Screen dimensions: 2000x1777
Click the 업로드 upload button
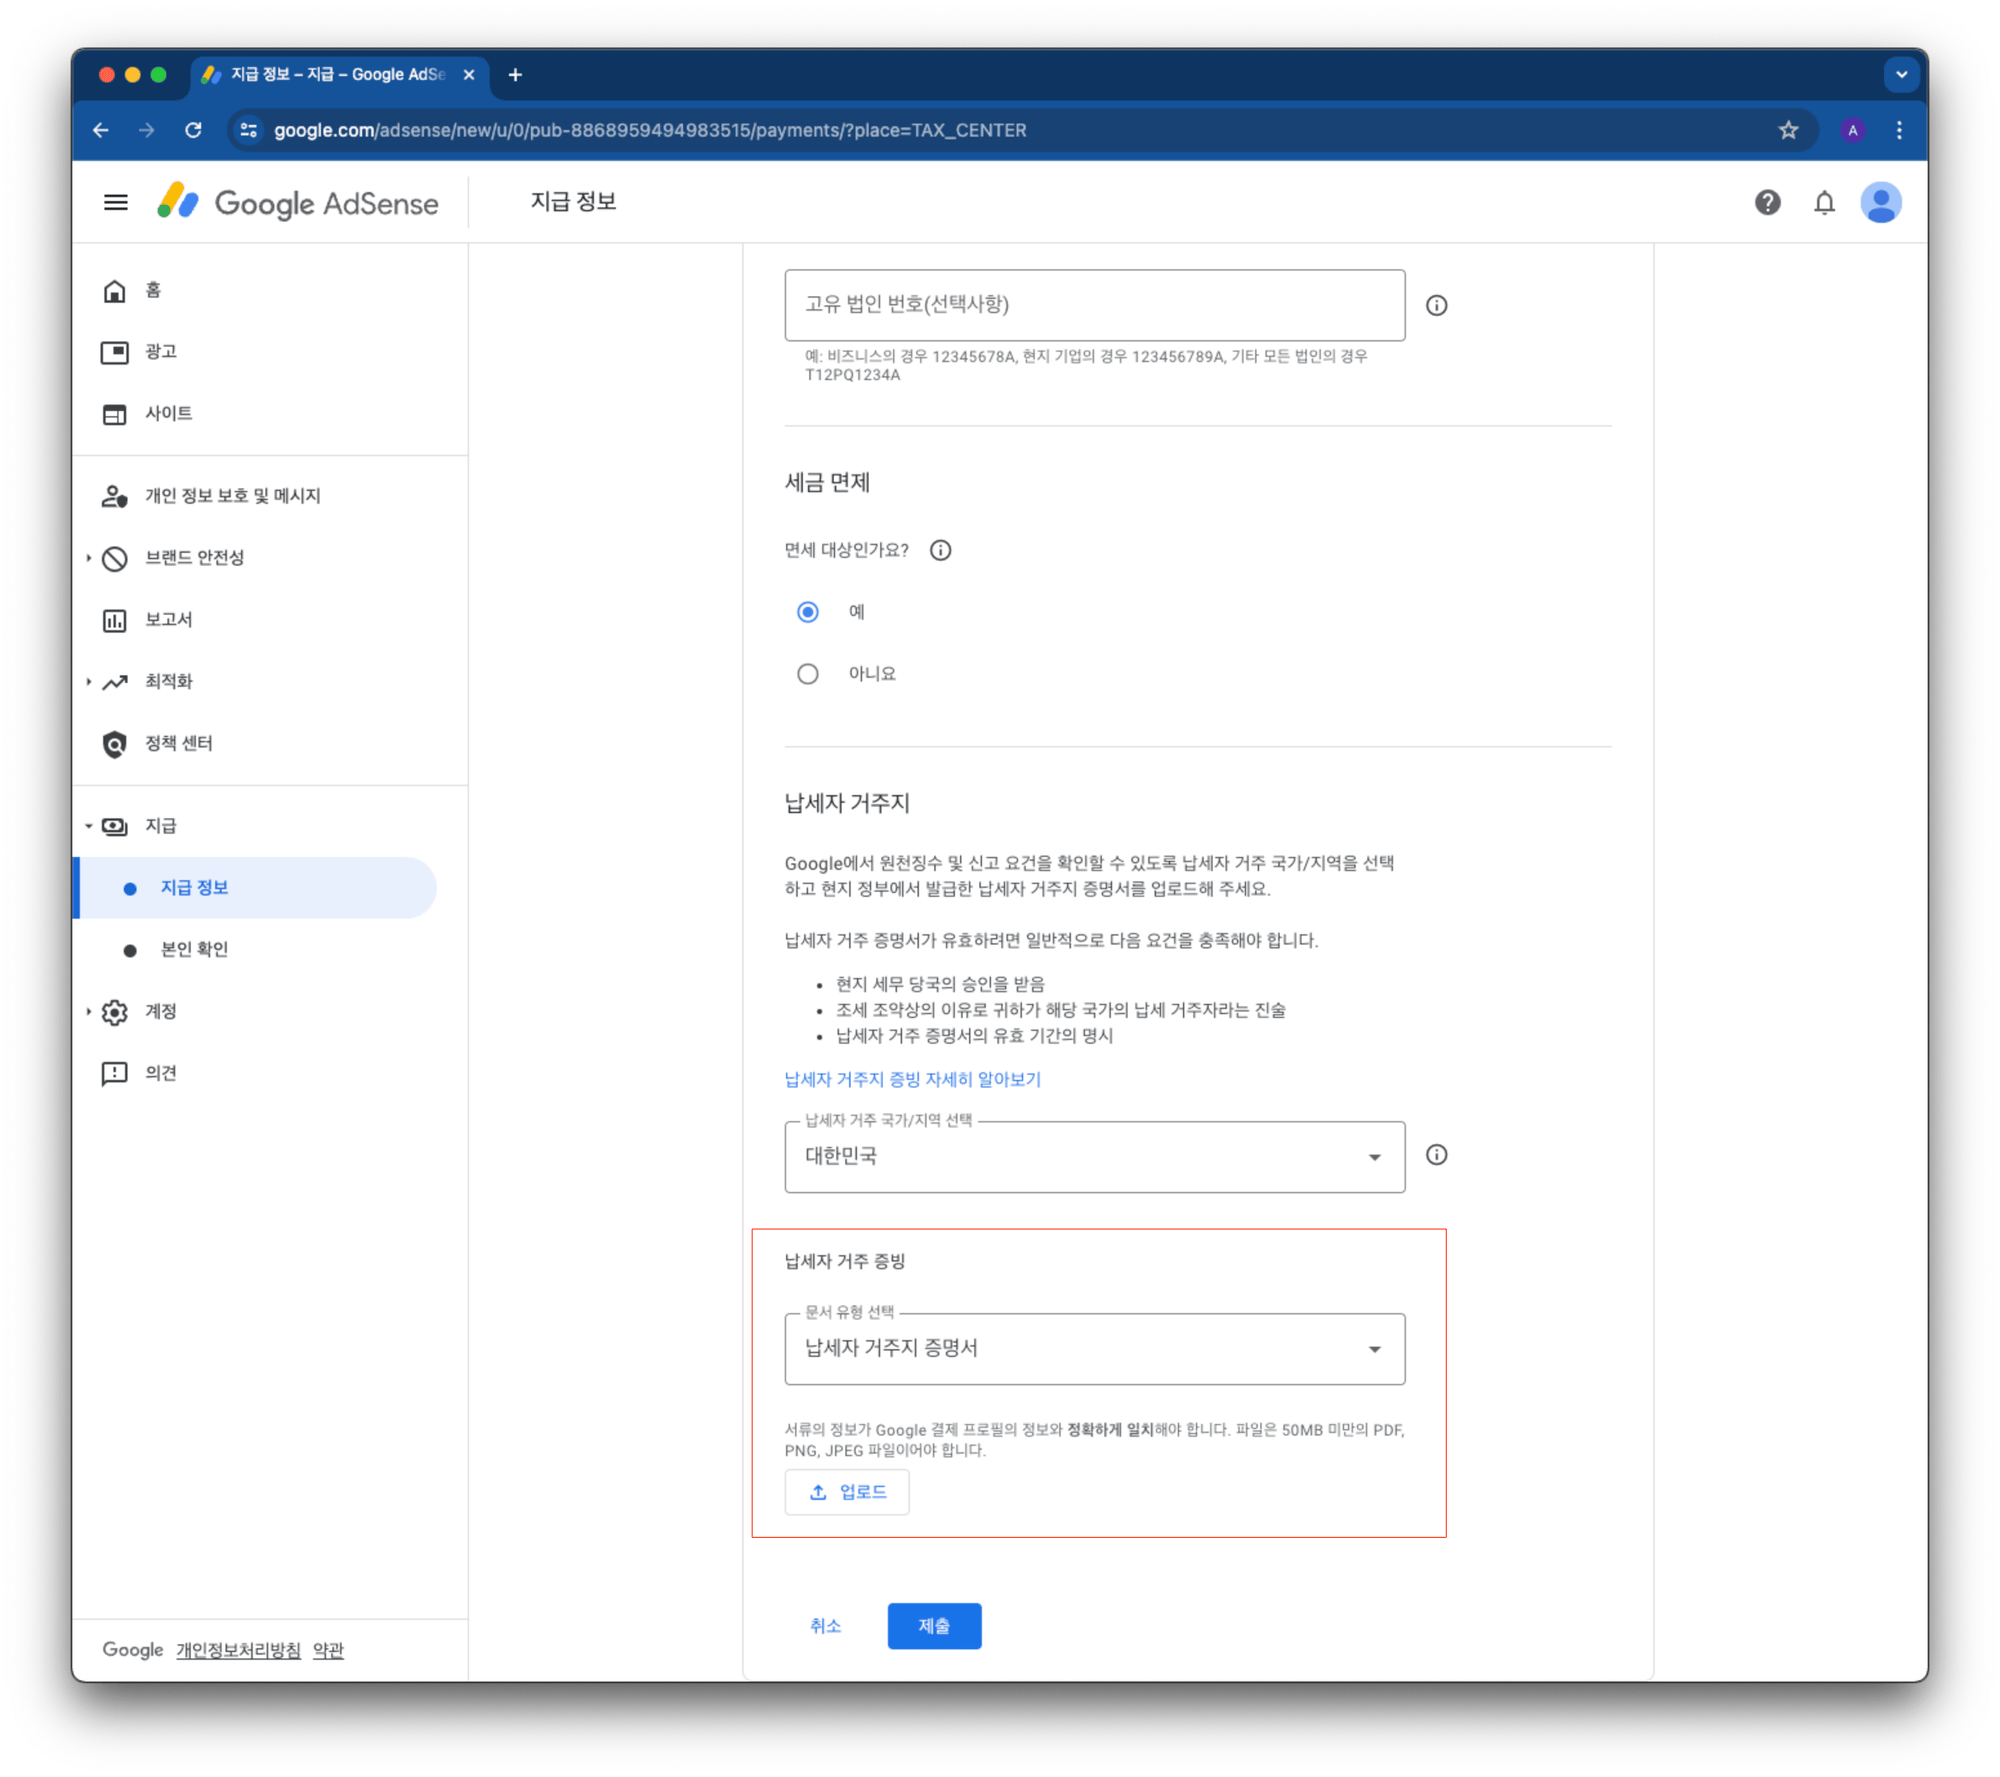[846, 1492]
